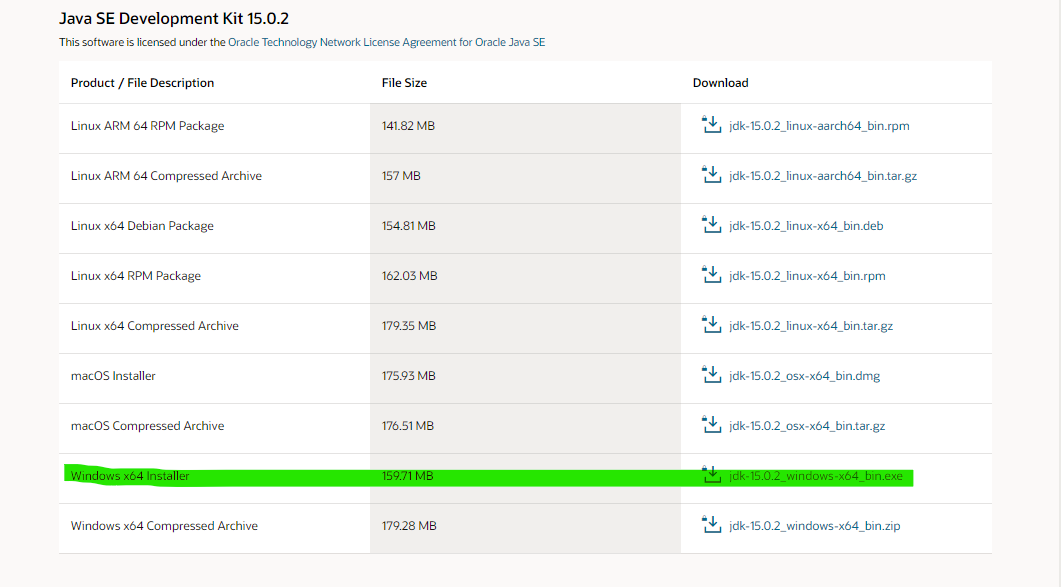Download jdk-15.0.2_linux-aarch64_bin.tar.gz link
Image resolution: width=1061 pixels, height=587 pixels.
tap(823, 176)
